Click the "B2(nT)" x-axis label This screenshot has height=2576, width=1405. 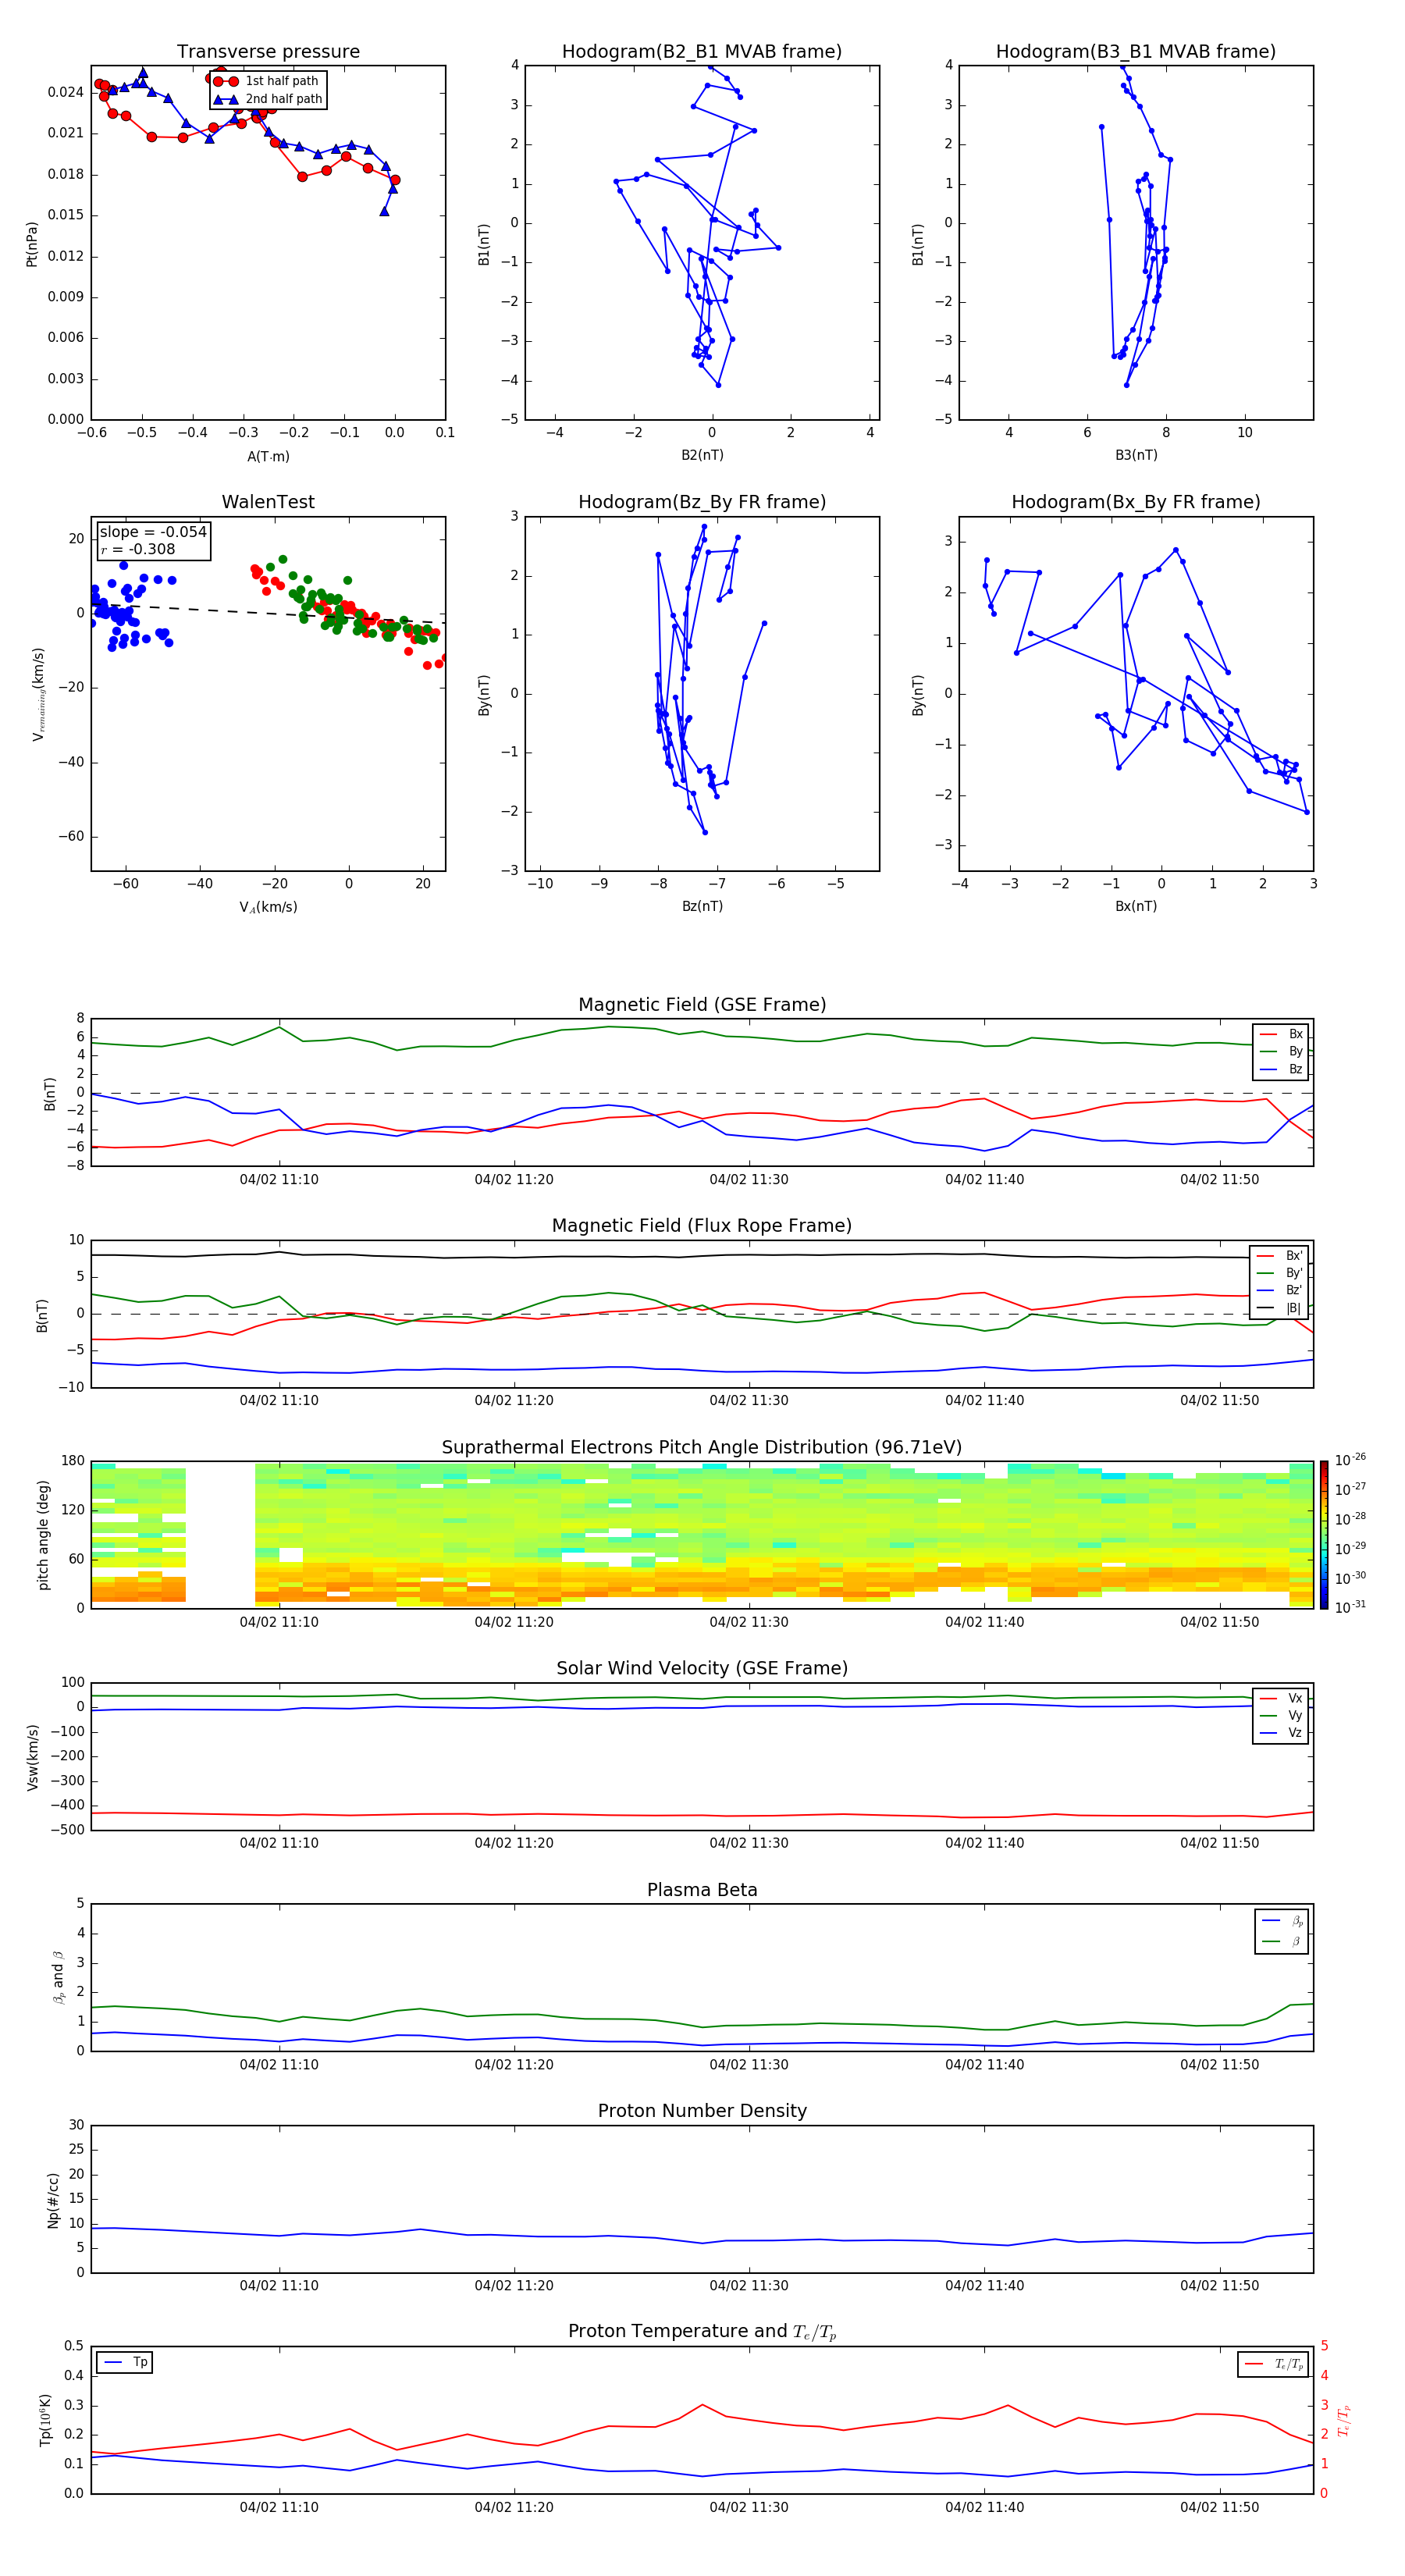pyautogui.click(x=702, y=455)
